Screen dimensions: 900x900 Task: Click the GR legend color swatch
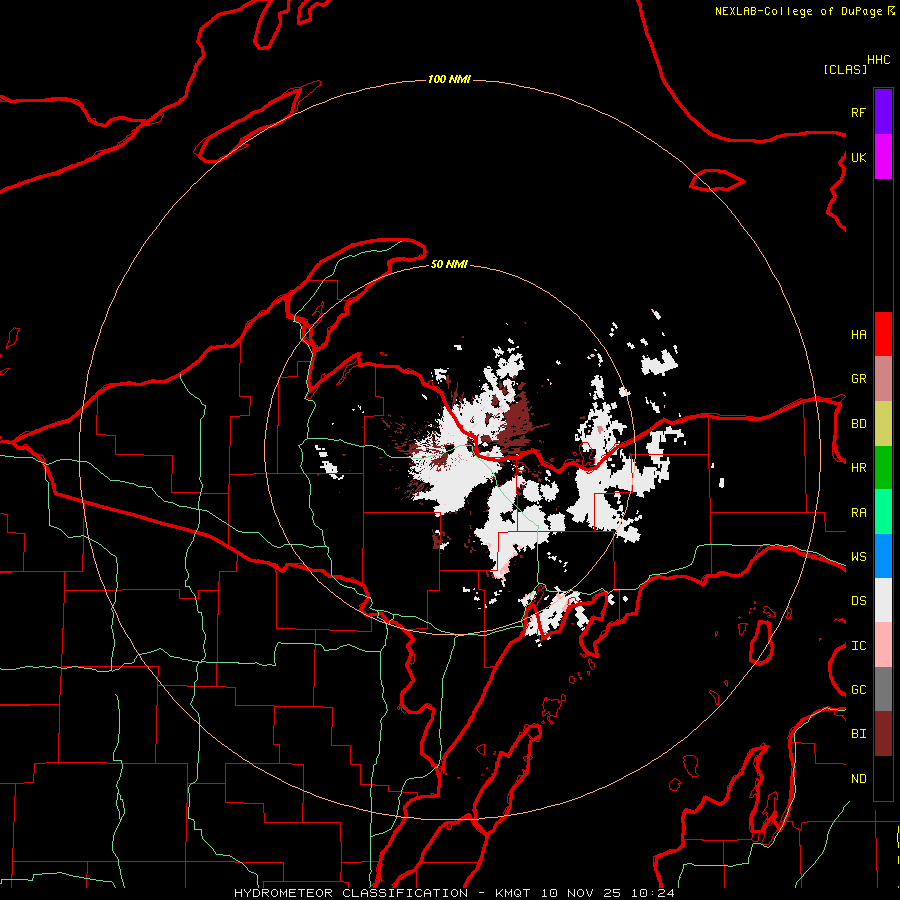pyautogui.click(x=883, y=378)
